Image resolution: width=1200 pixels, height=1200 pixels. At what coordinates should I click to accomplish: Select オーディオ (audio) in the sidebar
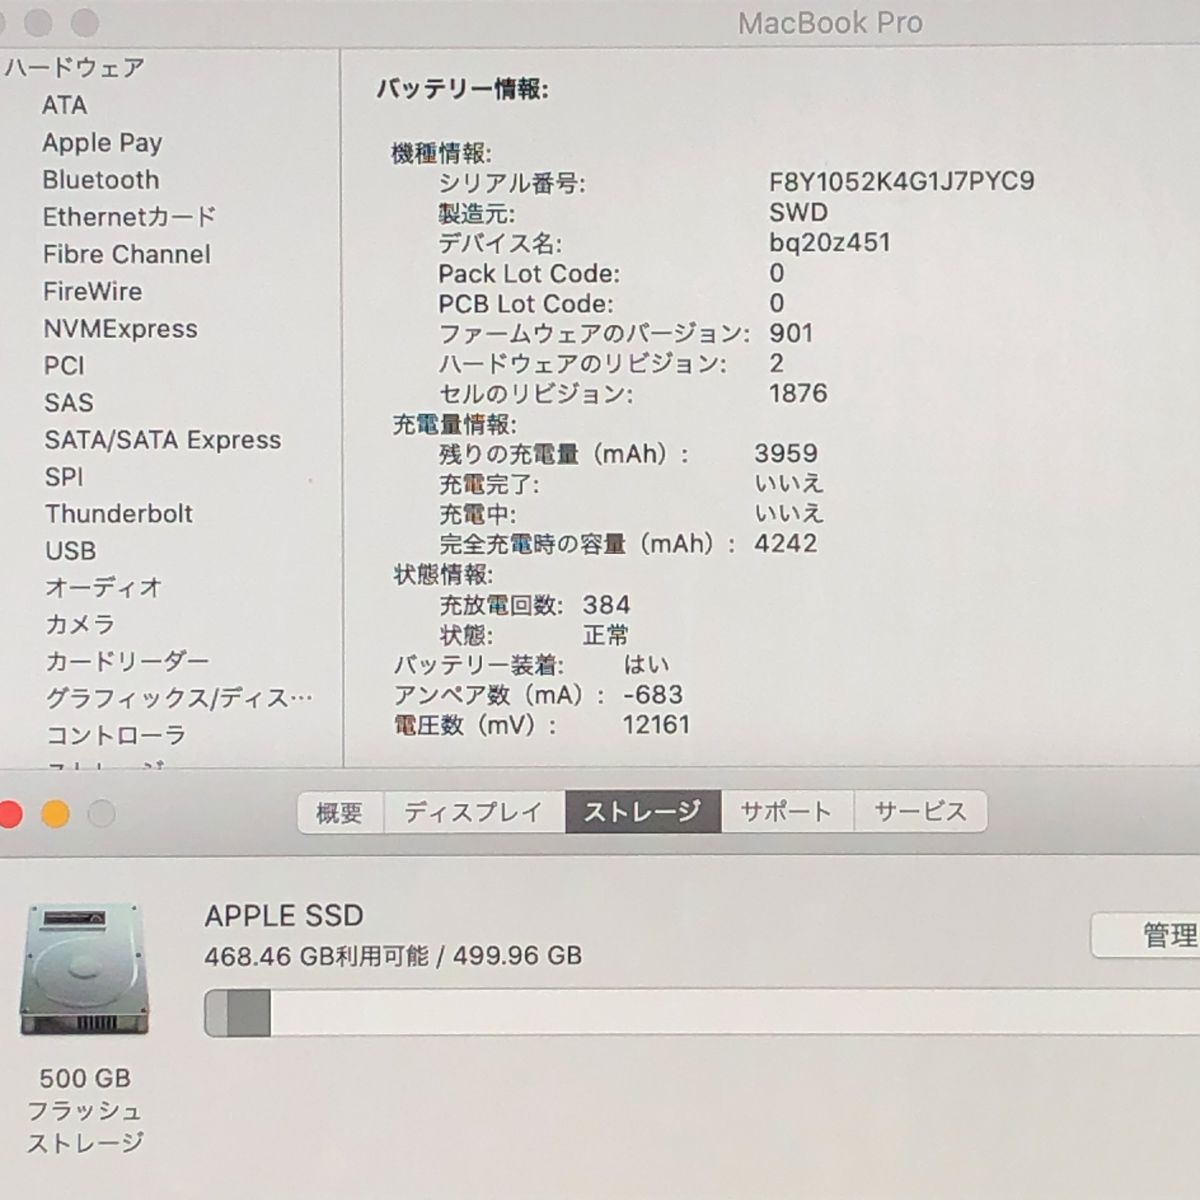102,588
